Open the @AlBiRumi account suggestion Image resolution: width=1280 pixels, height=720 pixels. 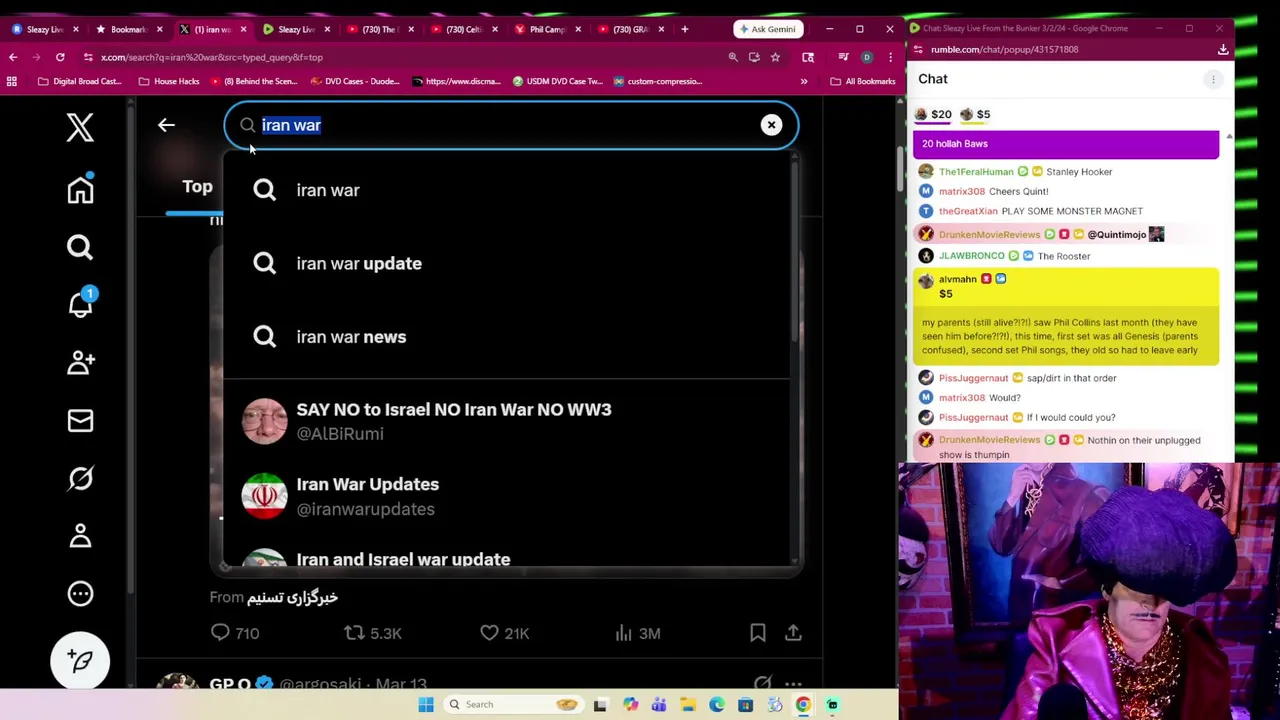click(506, 421)
